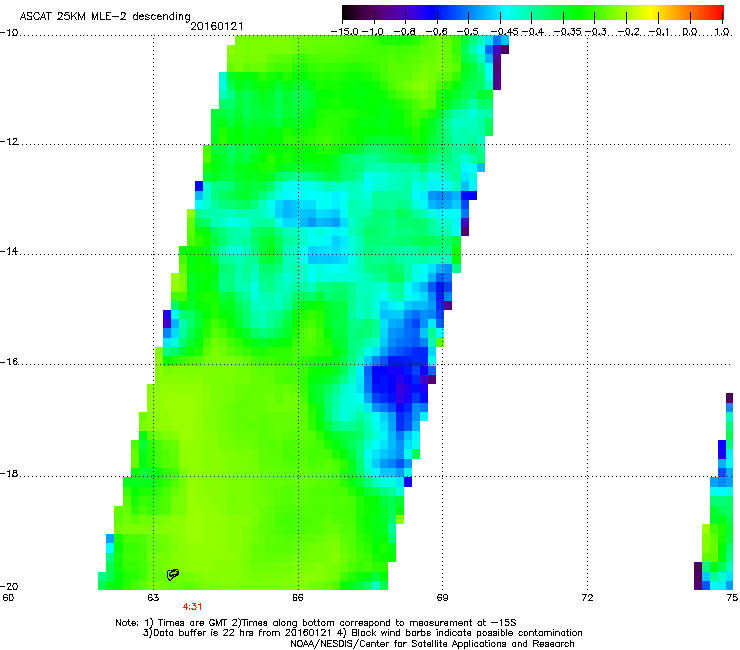The image size is (740, 650).
Task: Click the longitude label 72
Action: [x=587, y=598]
